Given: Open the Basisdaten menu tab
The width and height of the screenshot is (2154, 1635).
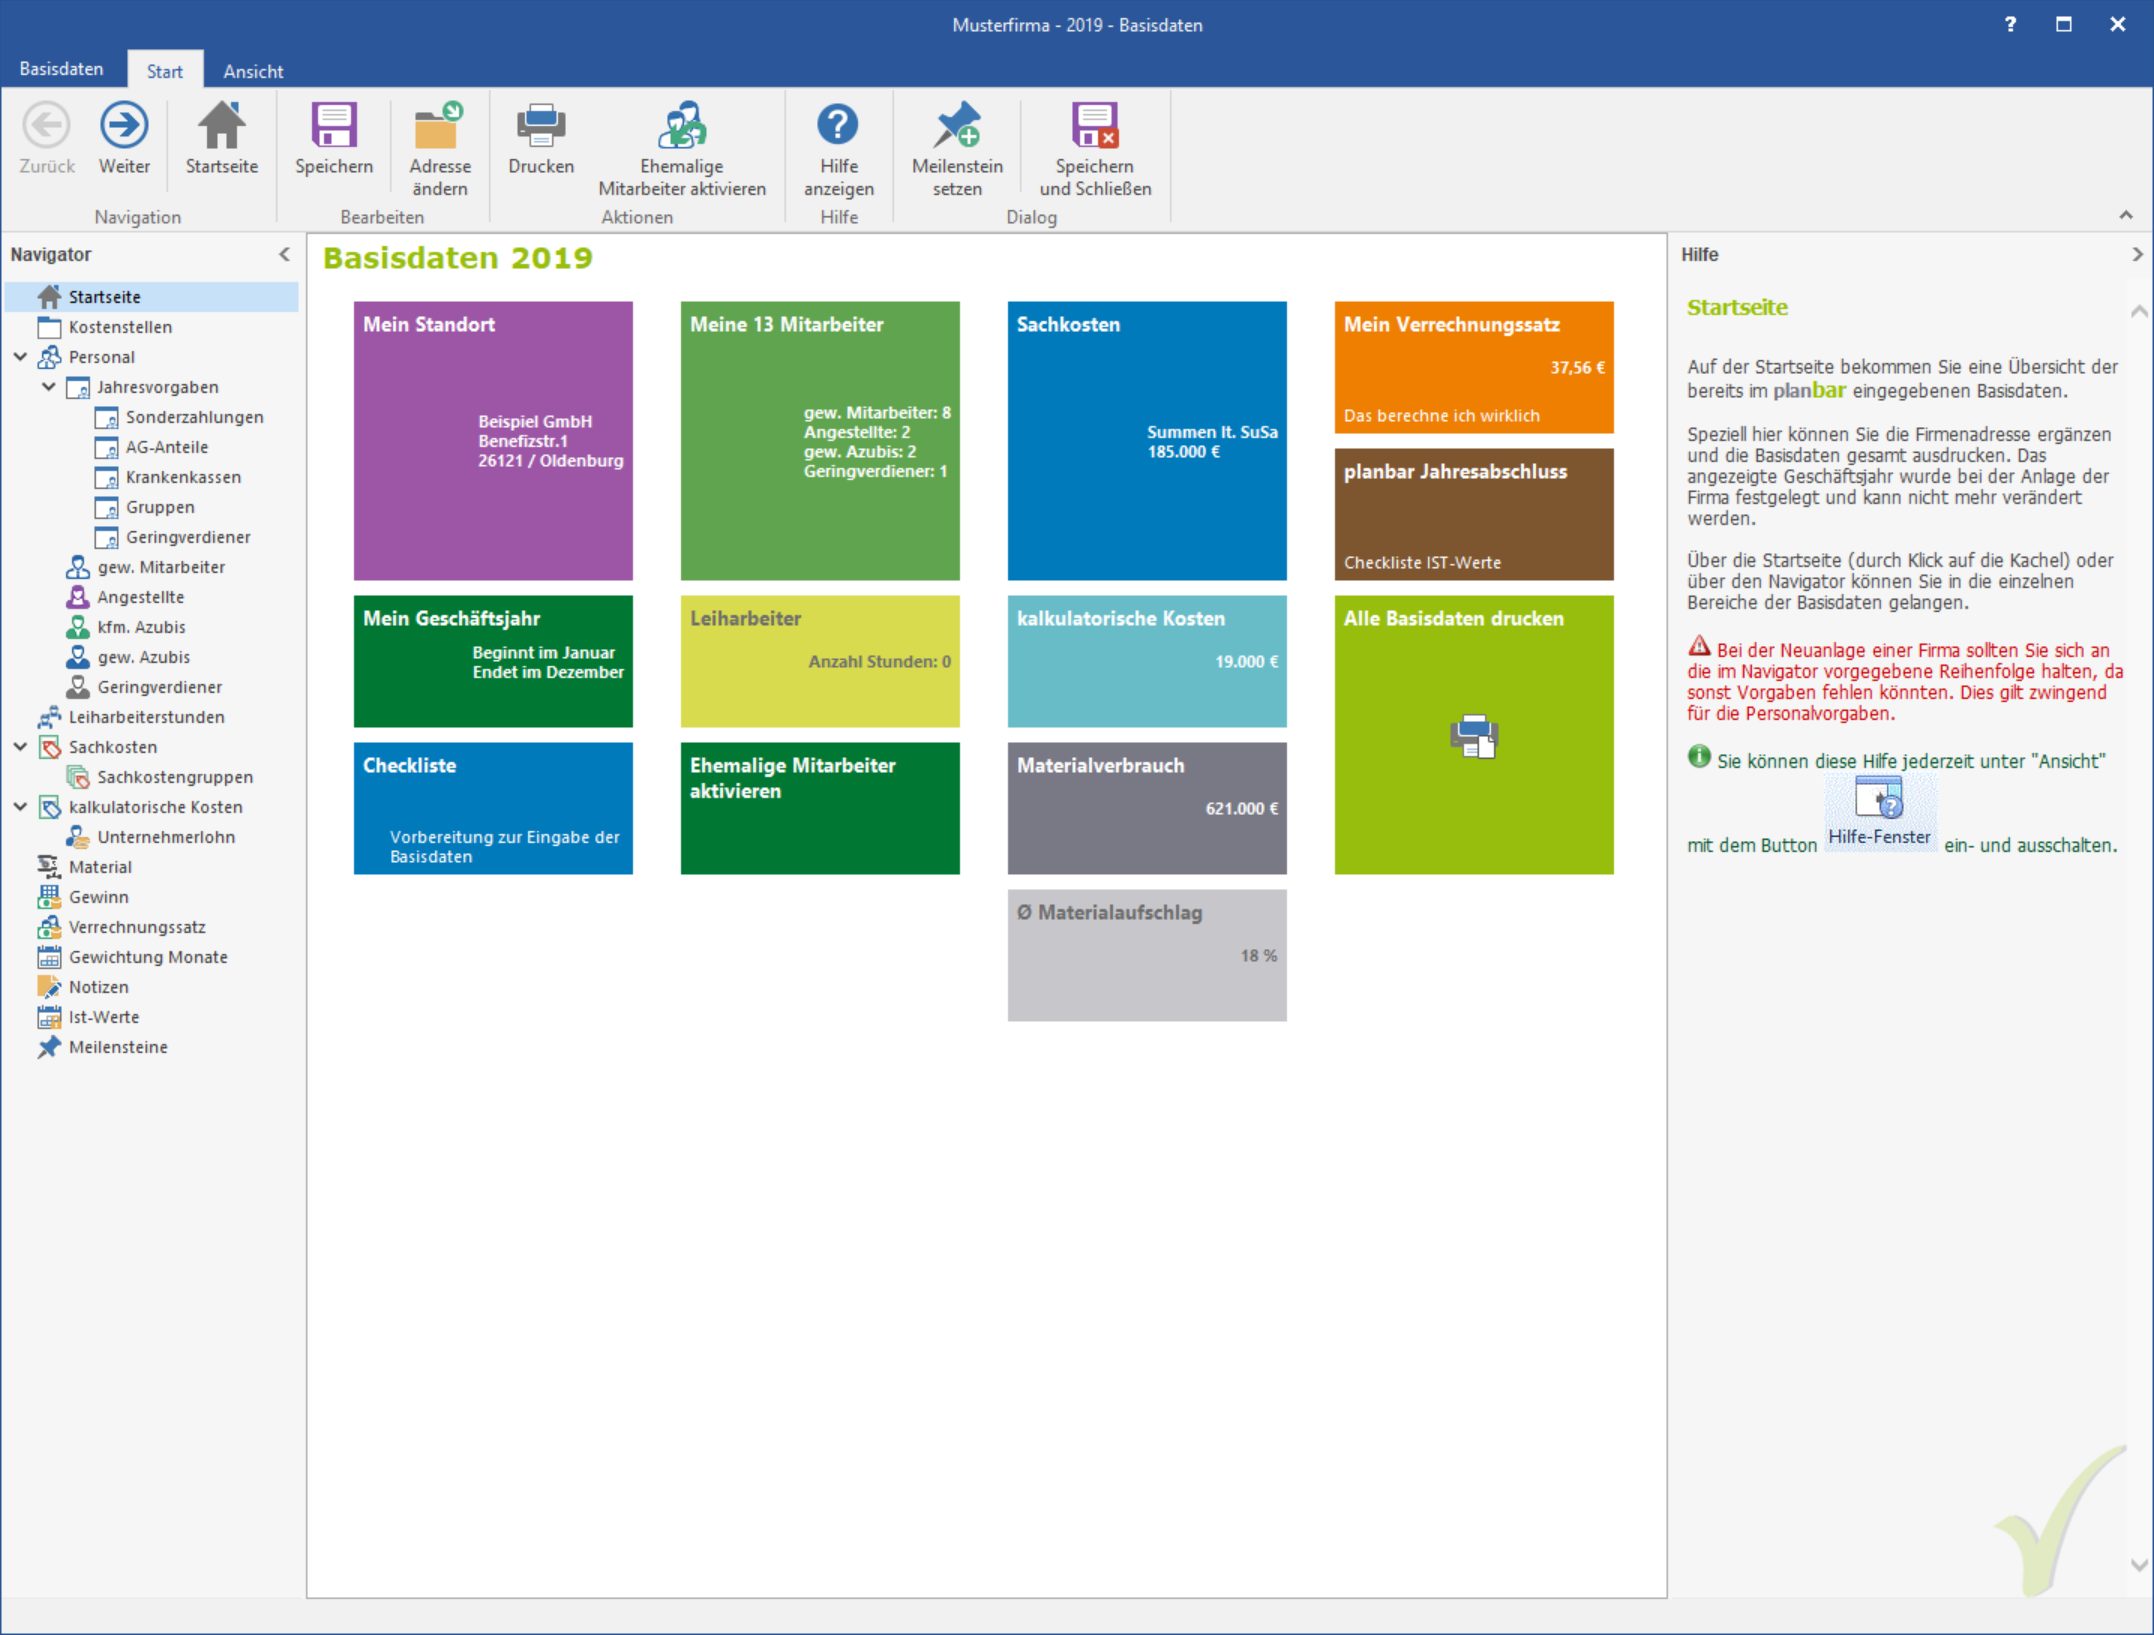Looking at the screenshot, I should [61, 69].
